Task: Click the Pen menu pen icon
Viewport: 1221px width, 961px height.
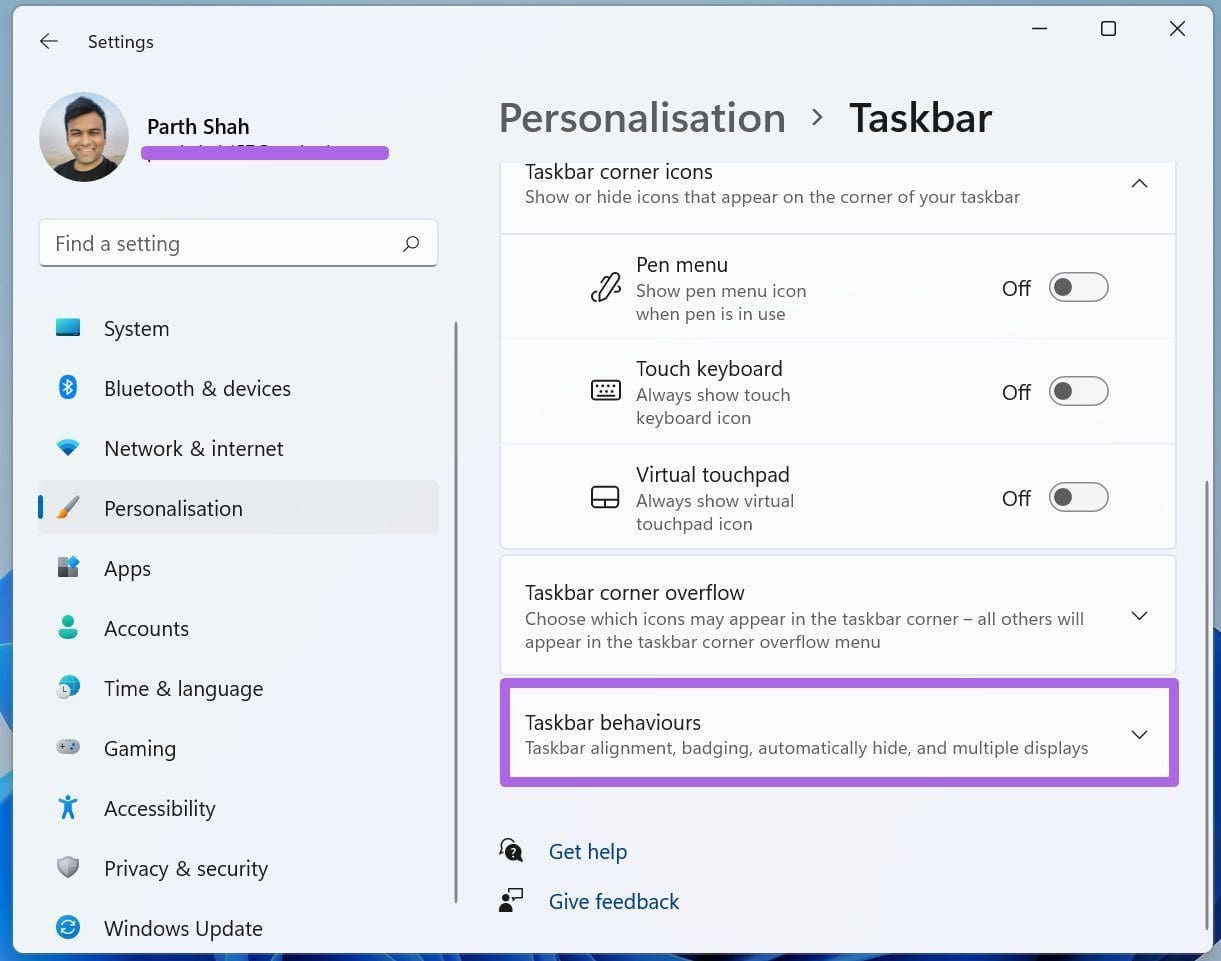Action: [x=605, y=288]
